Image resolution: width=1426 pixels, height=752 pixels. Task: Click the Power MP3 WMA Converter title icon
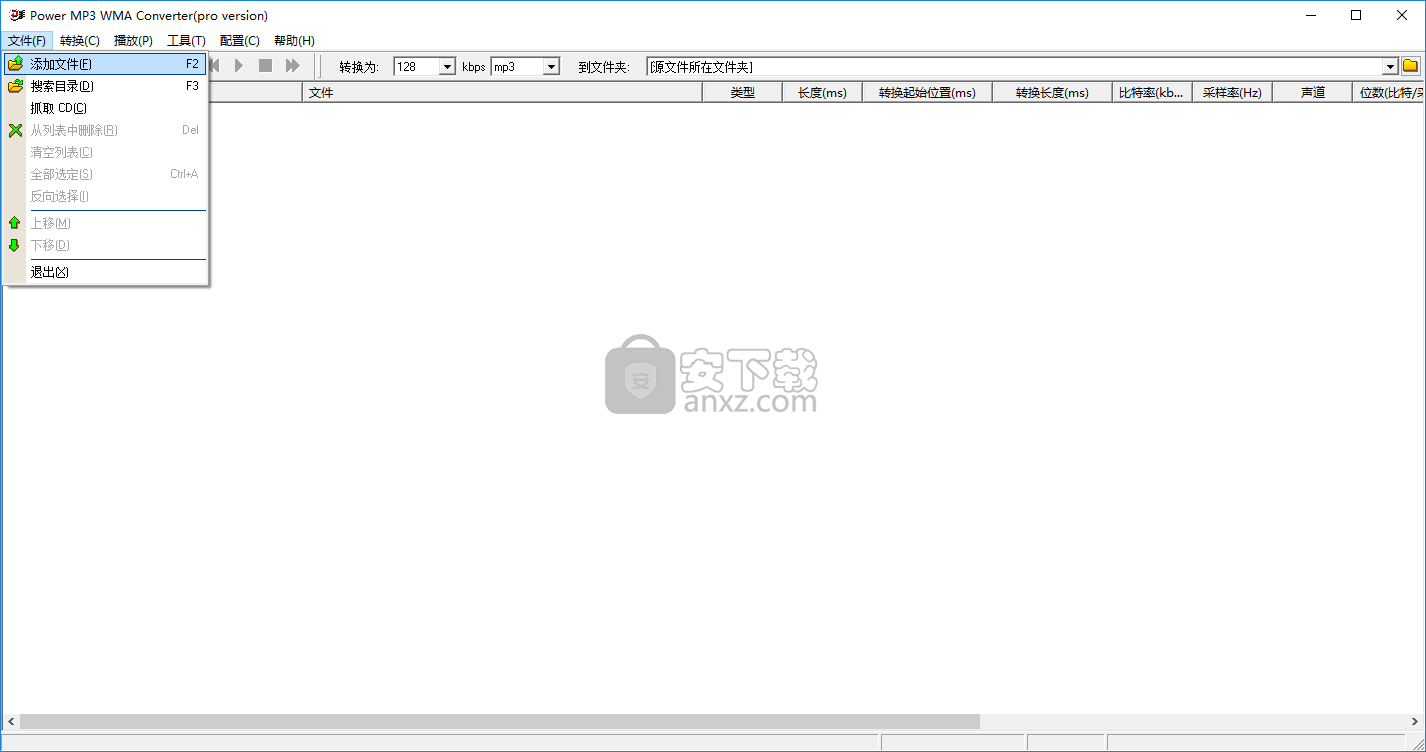[16, 15]
